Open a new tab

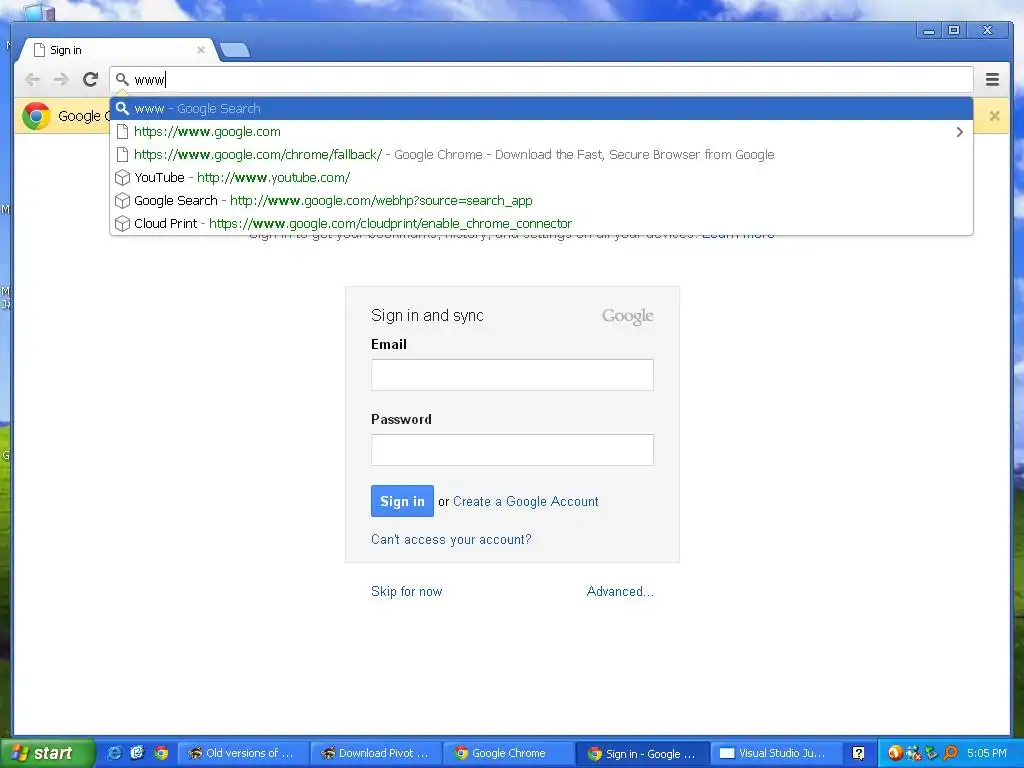pos(234,50)
